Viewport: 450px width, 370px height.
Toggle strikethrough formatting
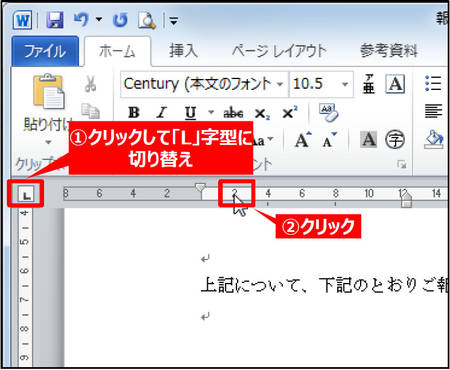click(x=233, y=113)
